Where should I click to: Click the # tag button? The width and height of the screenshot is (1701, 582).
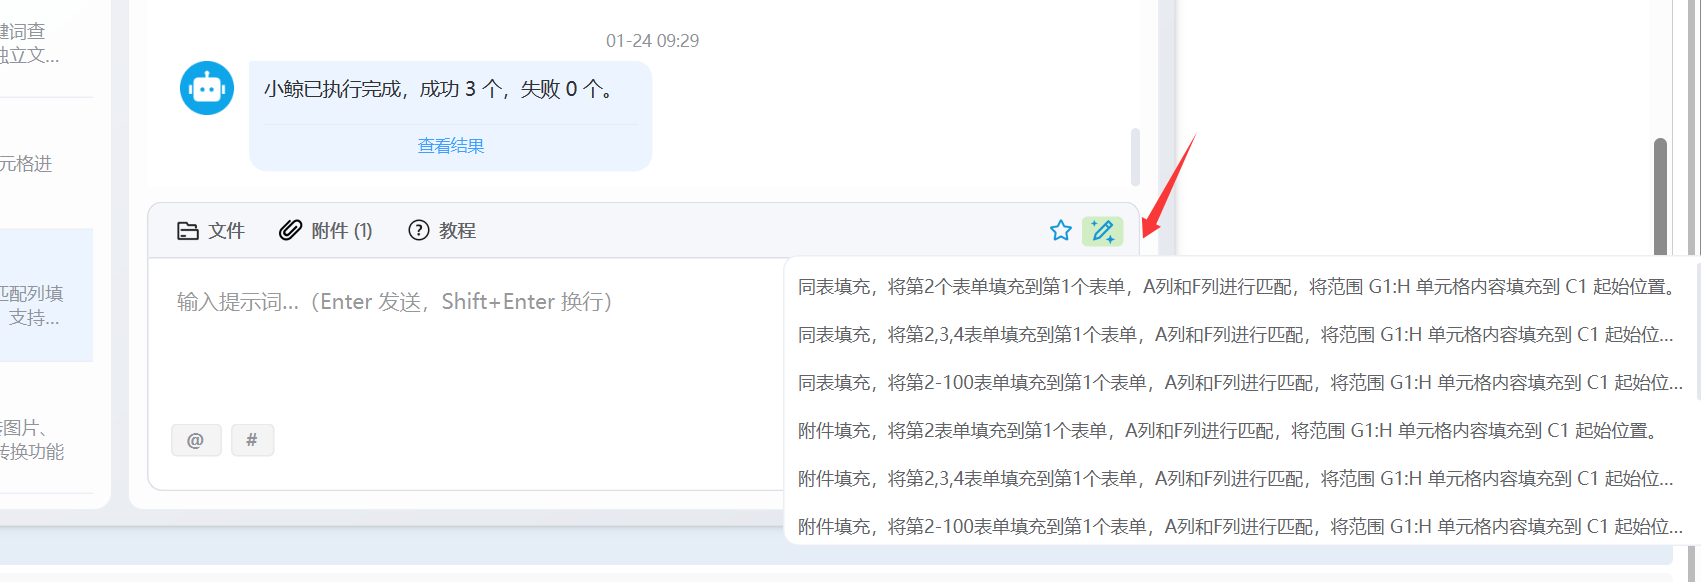tap(252, 440)
